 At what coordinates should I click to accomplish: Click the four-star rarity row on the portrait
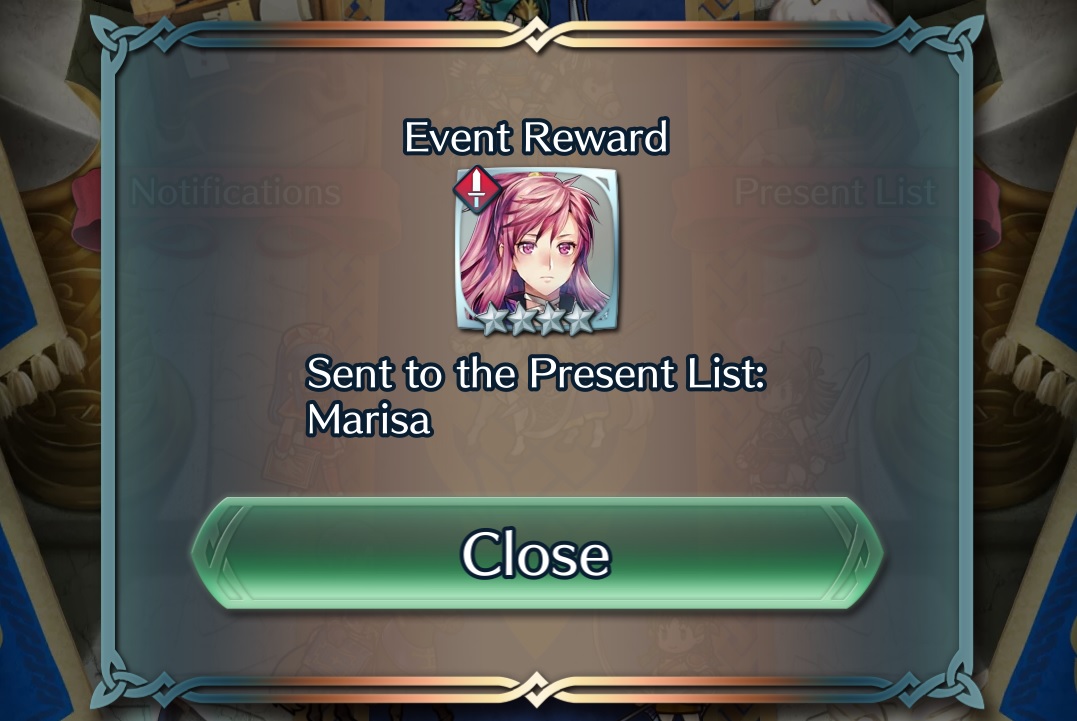(x=537, y=319)
